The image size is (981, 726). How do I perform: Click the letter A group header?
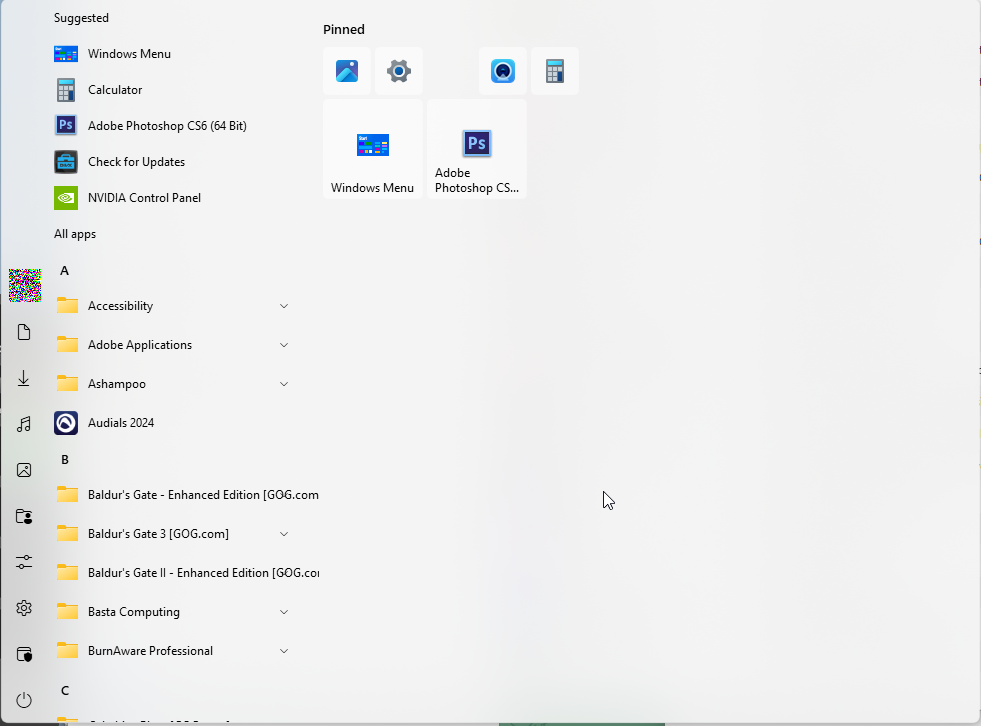(64, 270)
